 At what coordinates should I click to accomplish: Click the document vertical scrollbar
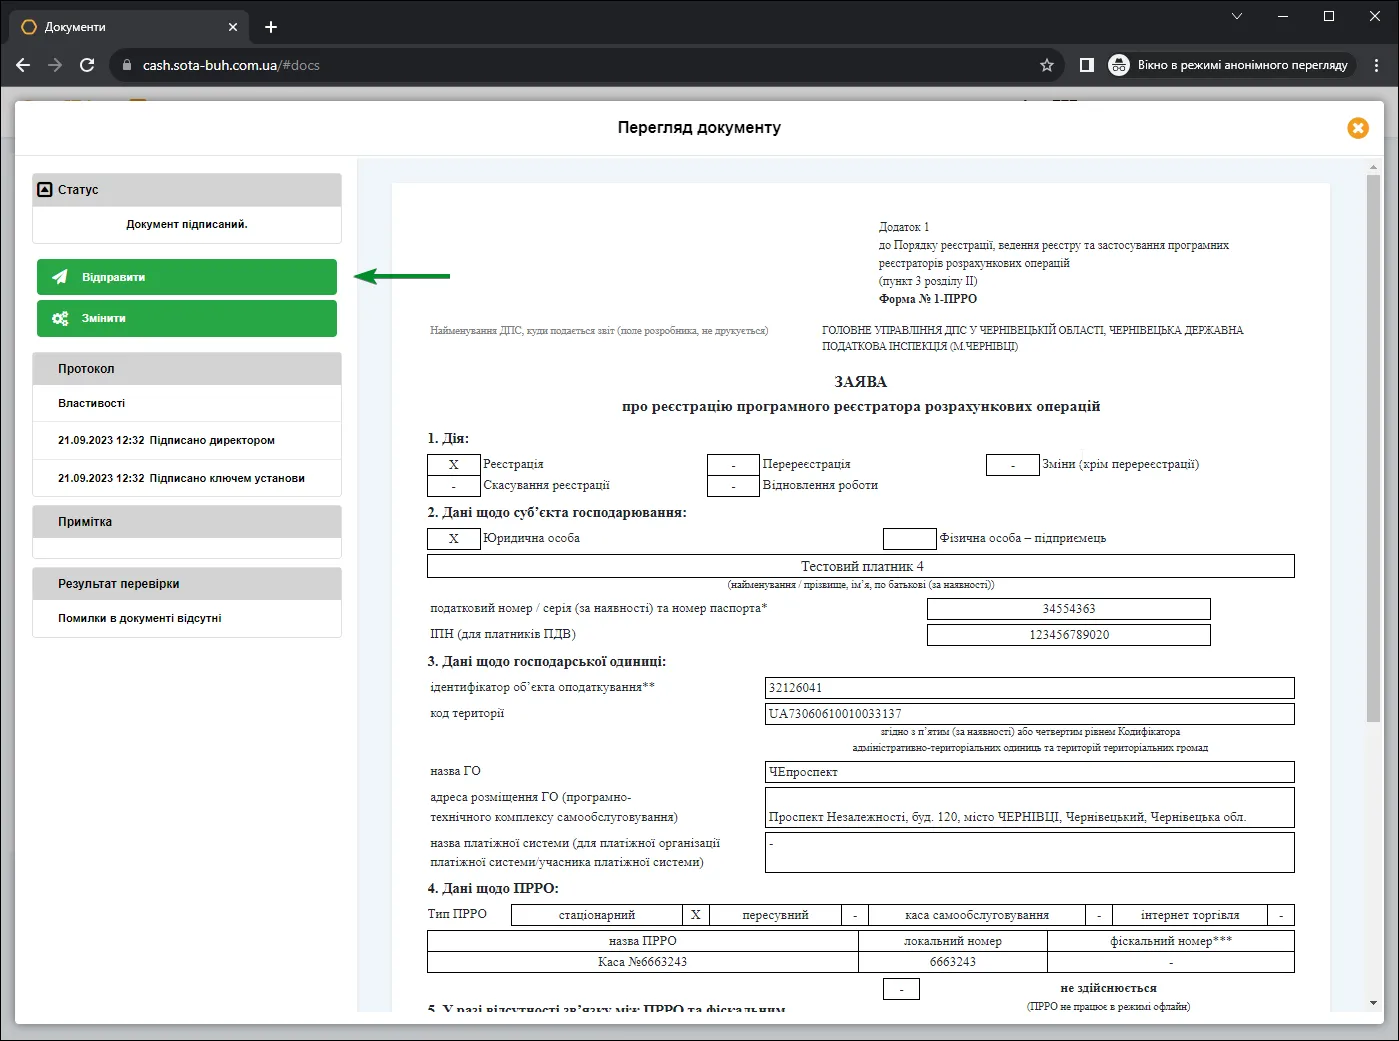[1374, 447]
